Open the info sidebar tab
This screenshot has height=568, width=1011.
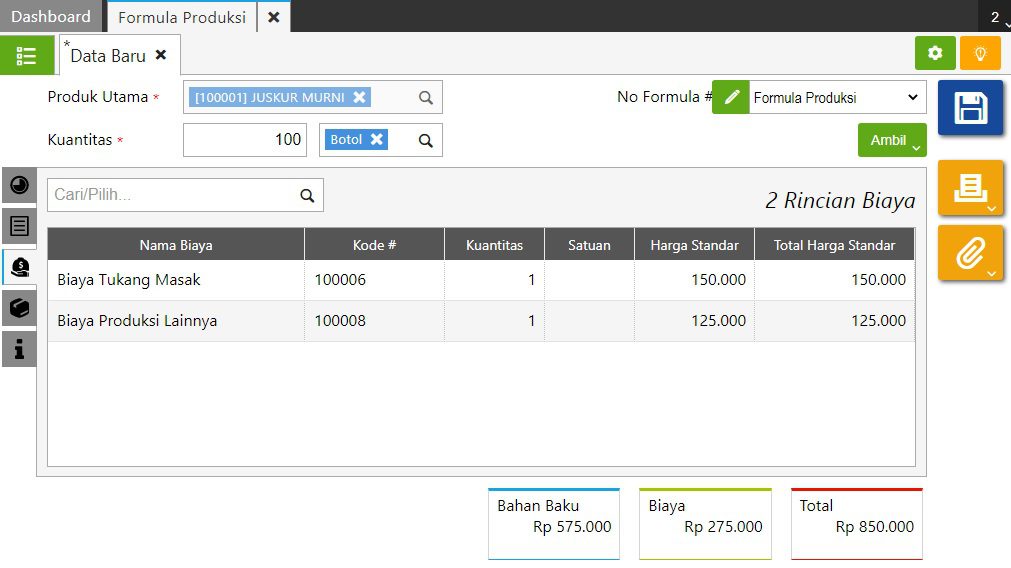(x=19, y=349)
